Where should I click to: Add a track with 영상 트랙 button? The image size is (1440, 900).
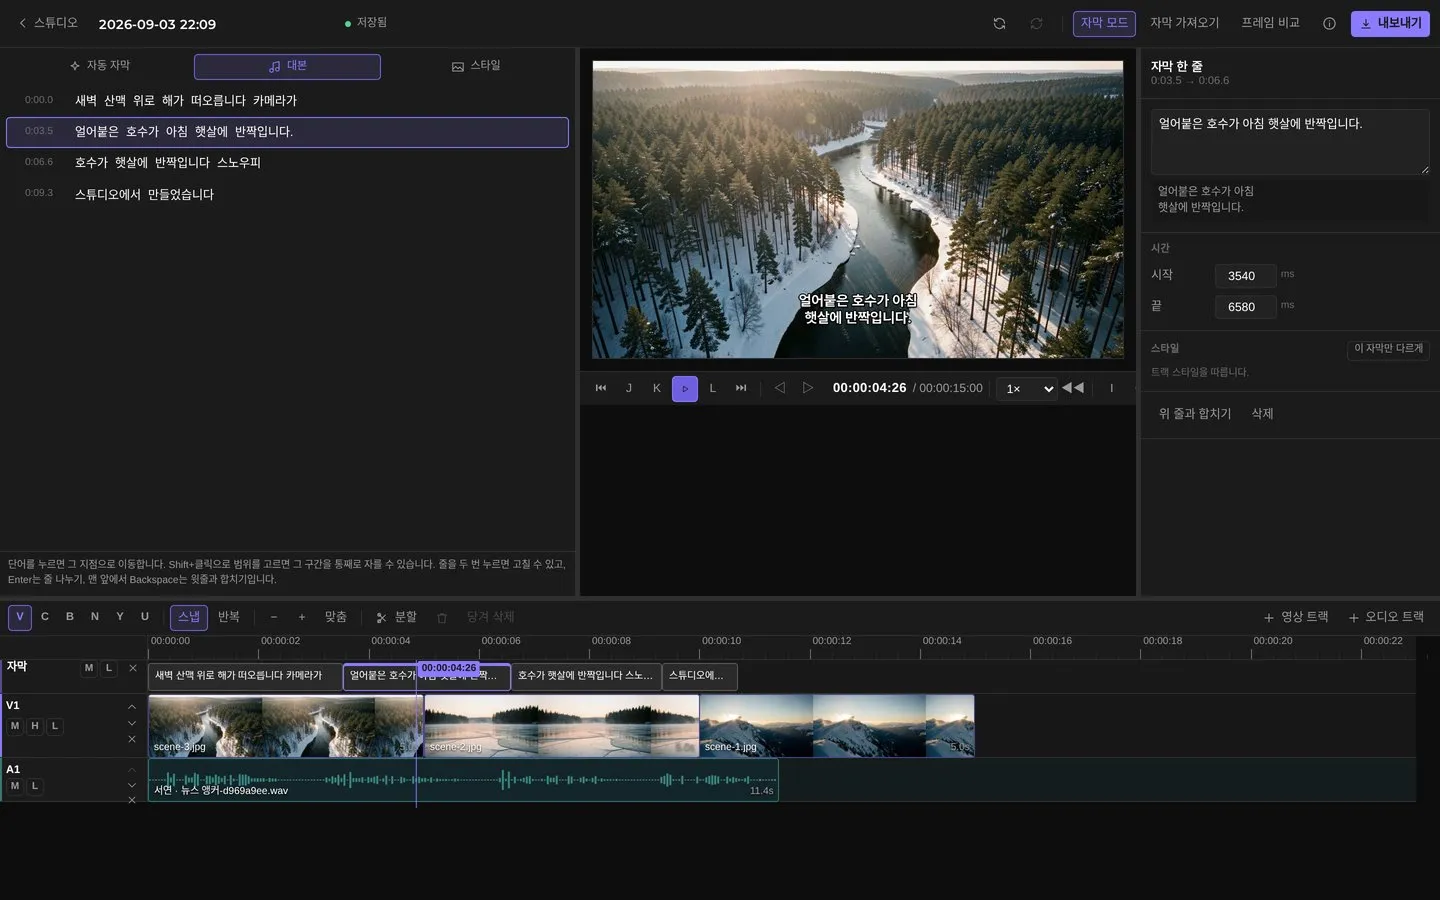point(1296,617)
